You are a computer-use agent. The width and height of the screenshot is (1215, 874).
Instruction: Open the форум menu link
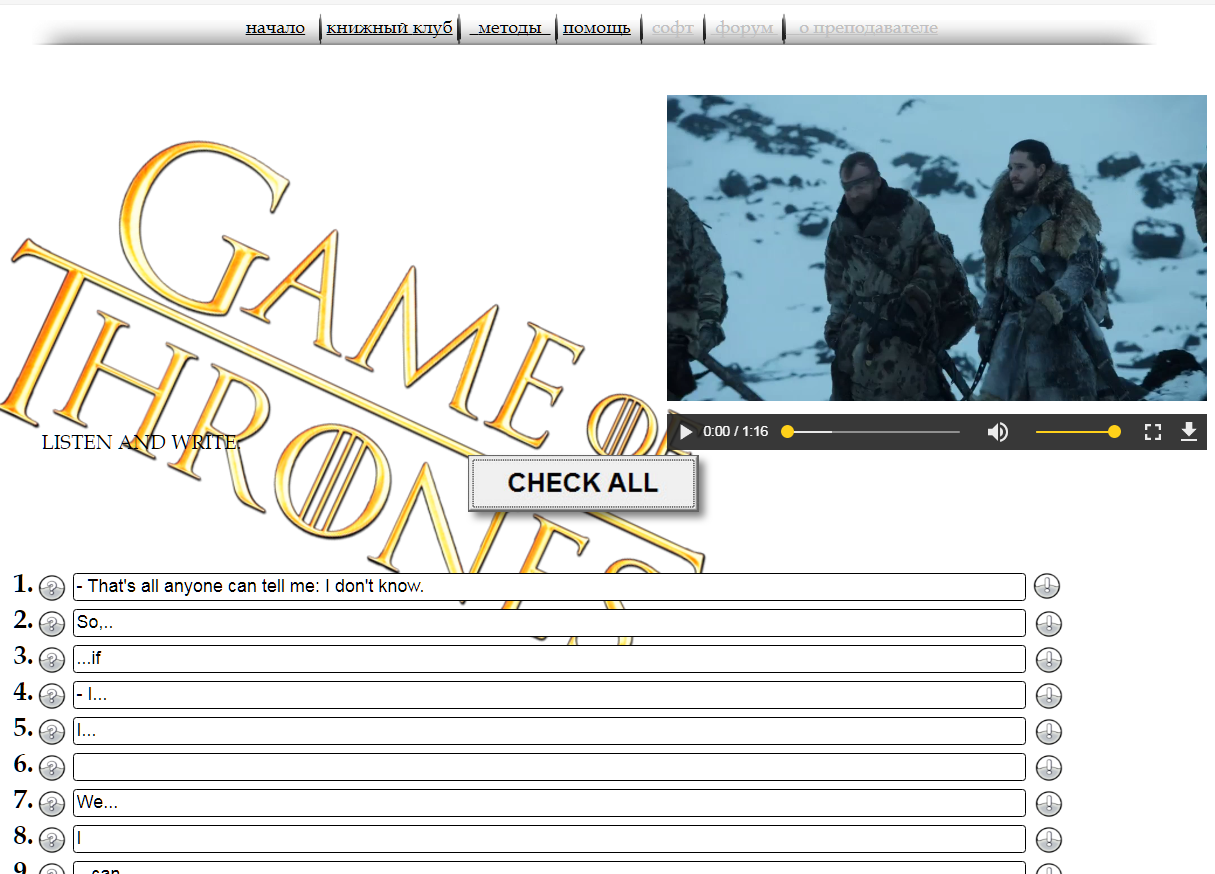pos(744,28)
